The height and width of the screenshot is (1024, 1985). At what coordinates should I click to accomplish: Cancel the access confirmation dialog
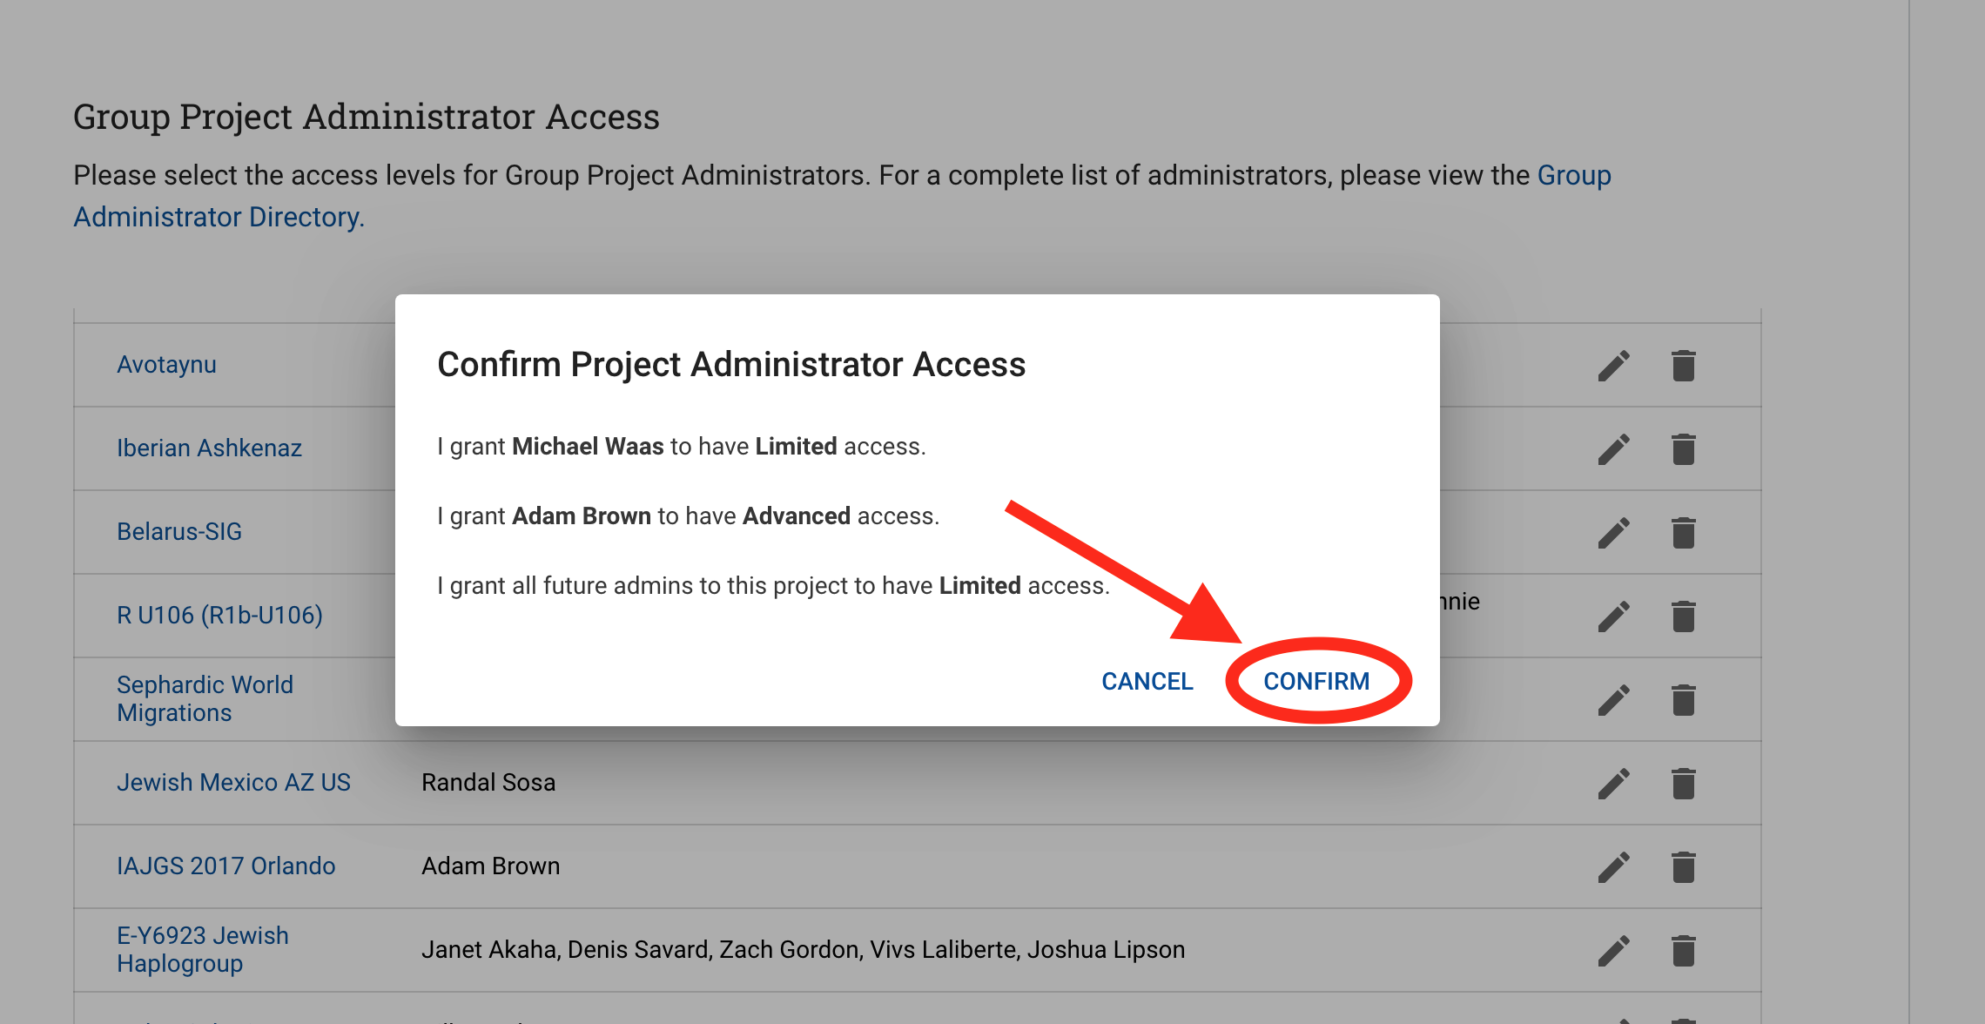coord(1147,681)
